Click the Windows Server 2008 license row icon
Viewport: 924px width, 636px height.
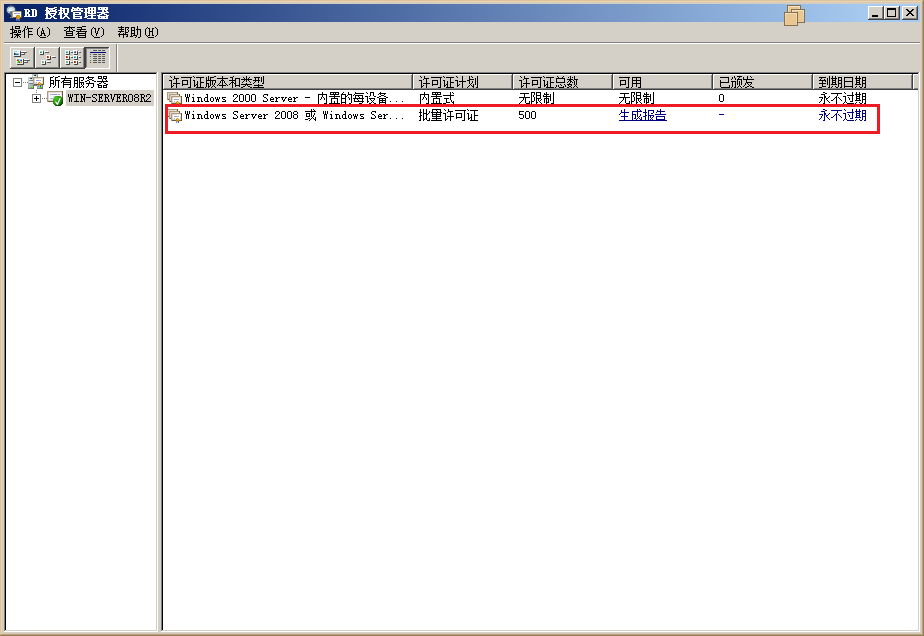[174, 116]
